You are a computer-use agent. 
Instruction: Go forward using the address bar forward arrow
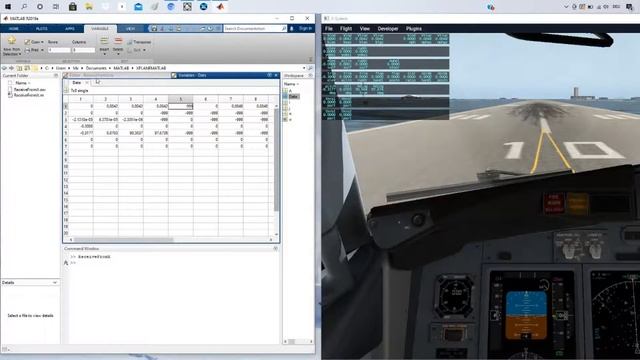(11, 68)
